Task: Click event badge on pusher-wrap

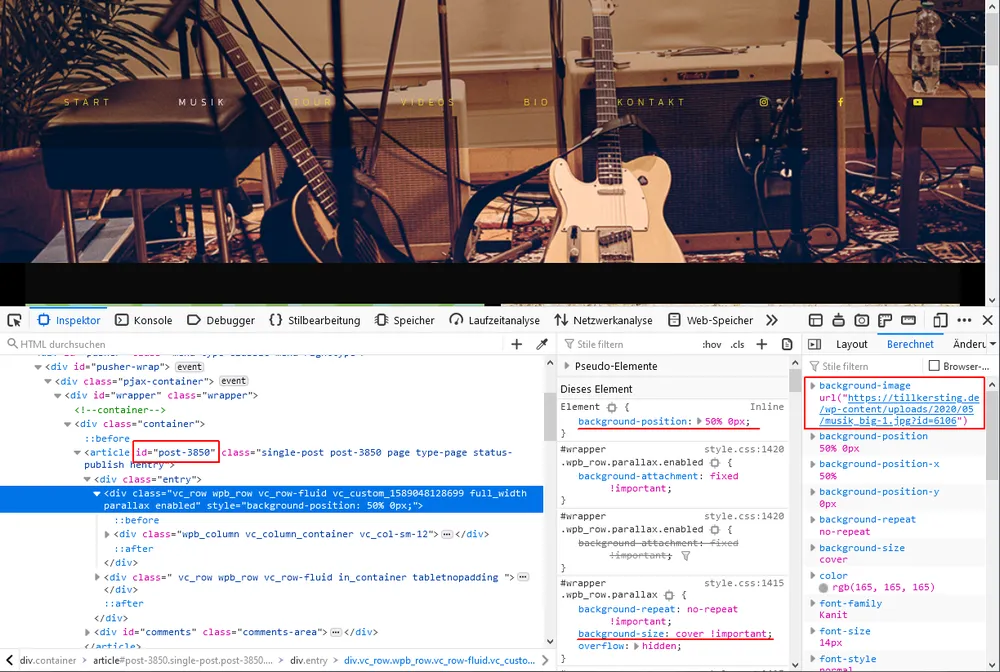Action: 189,367
